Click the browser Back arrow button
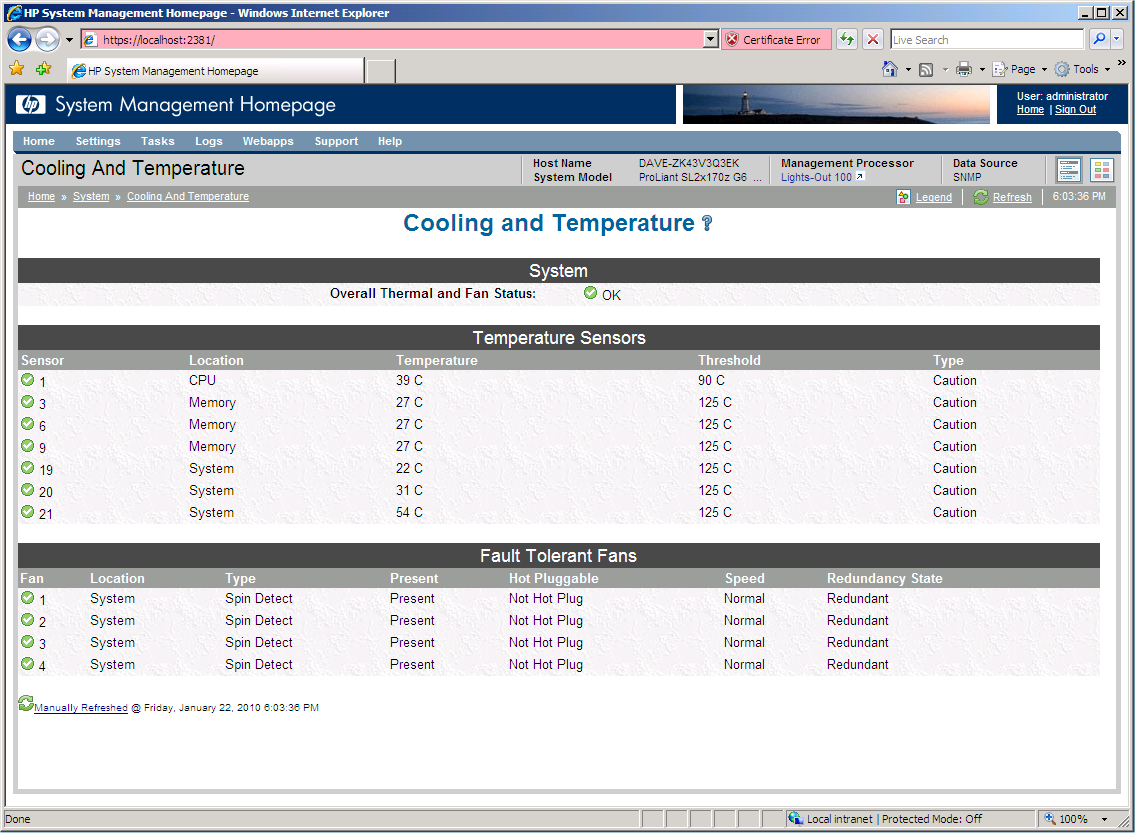Screen dimensions: 1135x833 coord(20,39)
